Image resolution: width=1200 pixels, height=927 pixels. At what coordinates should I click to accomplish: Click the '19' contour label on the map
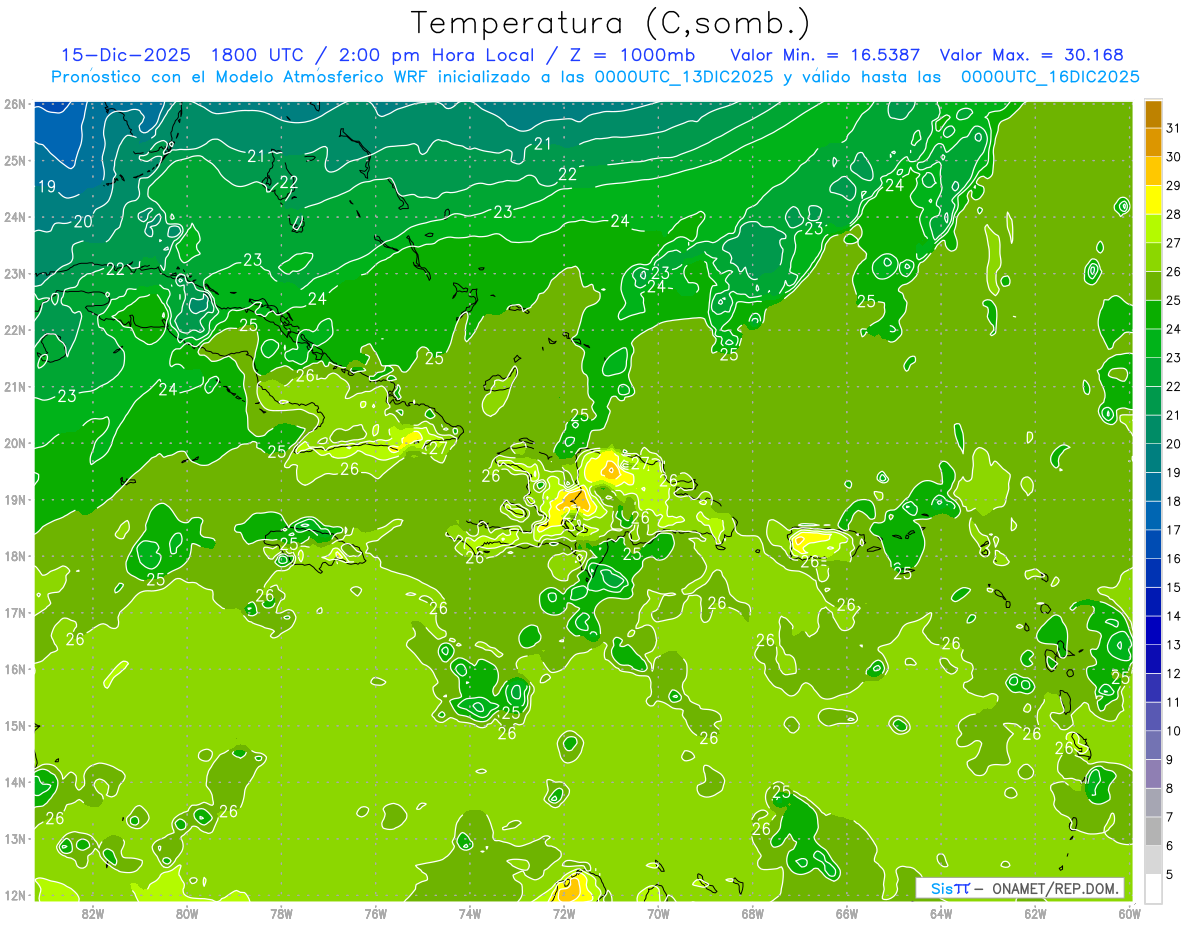tap(47, 187)
